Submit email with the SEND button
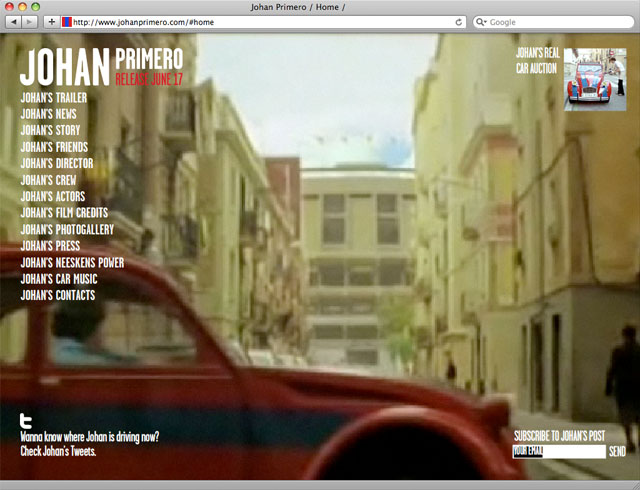This screenshot has height=490, width=640. 617,452
